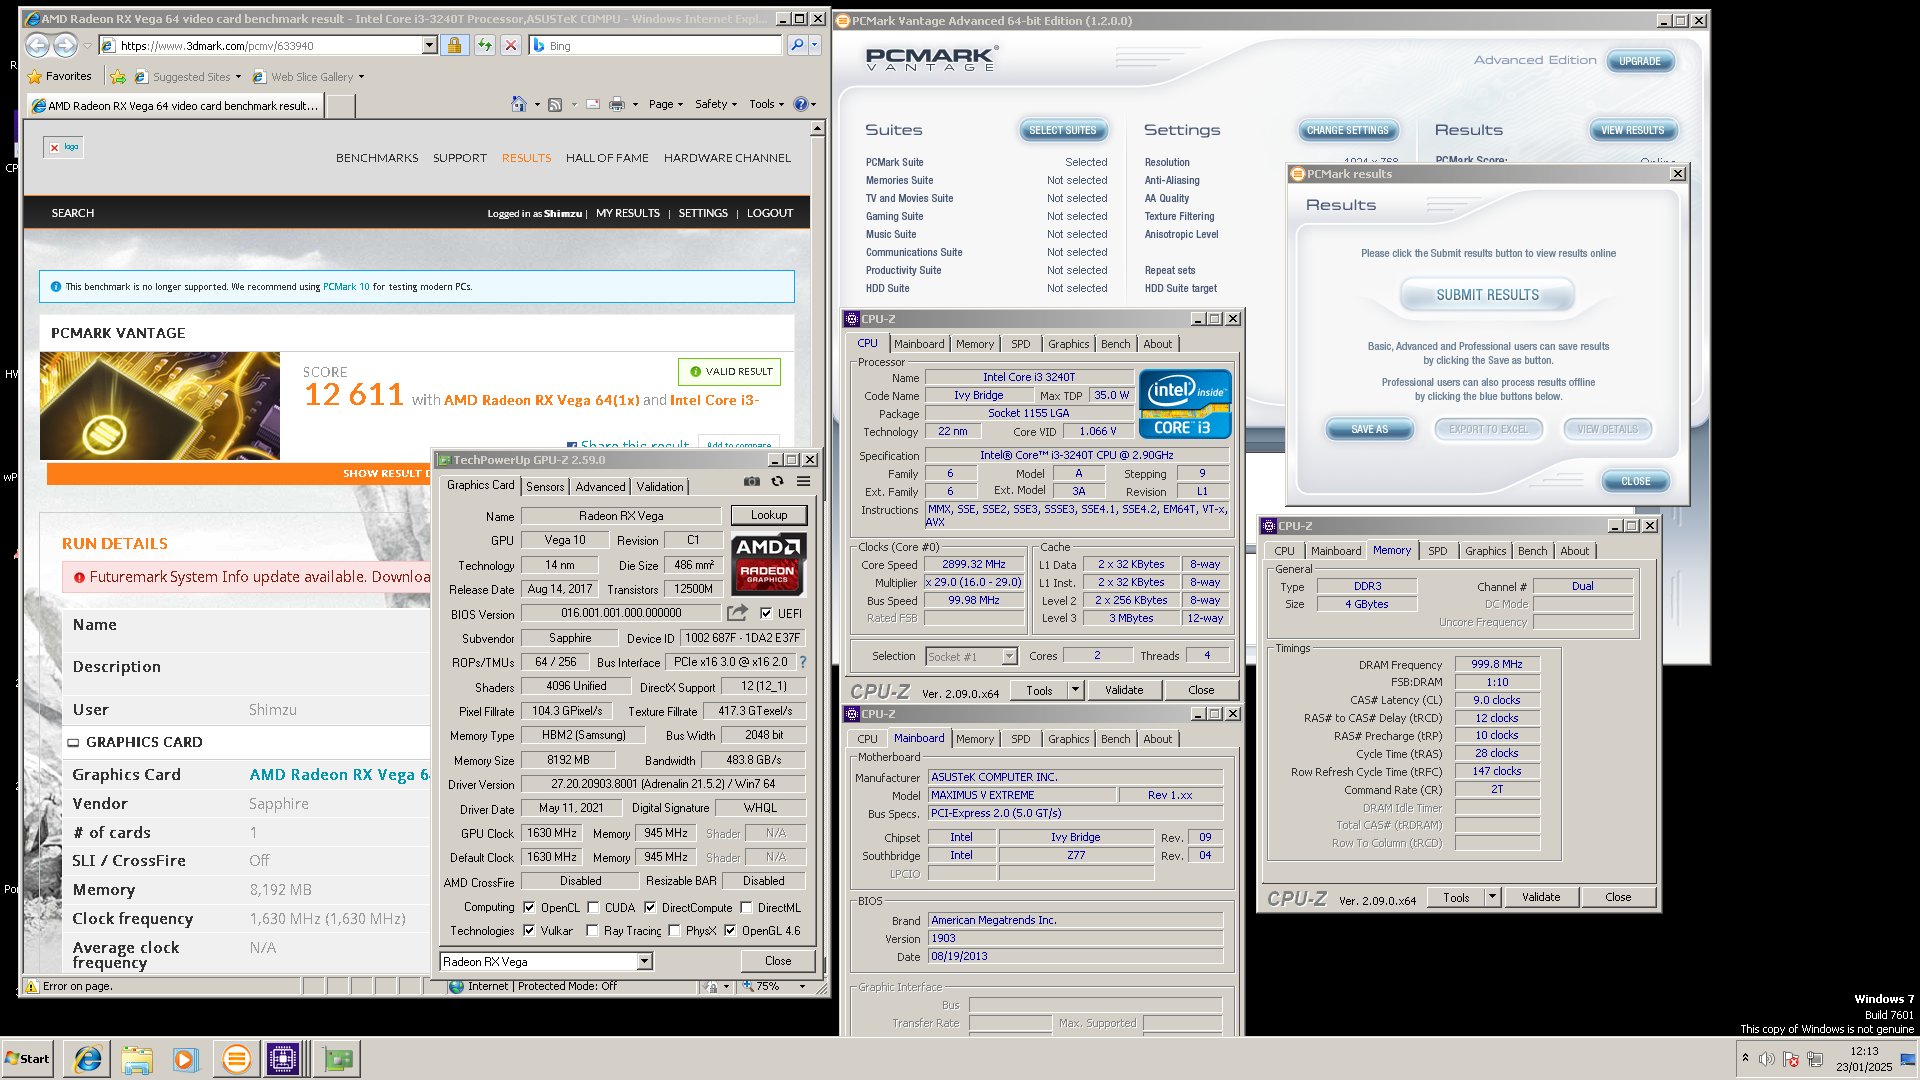The width and height of the screenshot is (1920, 1080).
Task: Collapse the GRAPHICS CARD section expander
Action: [73, 742]
